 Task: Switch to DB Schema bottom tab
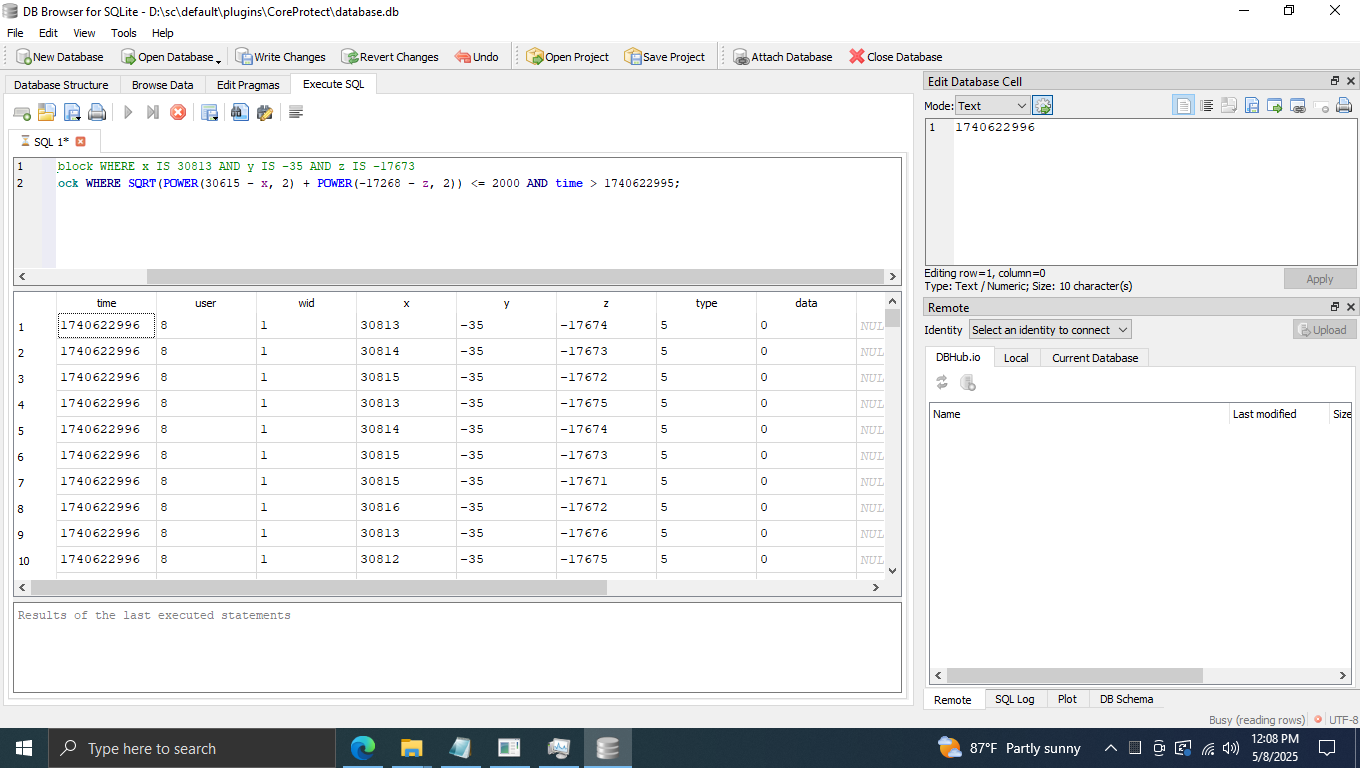[x=1126, y=699]
